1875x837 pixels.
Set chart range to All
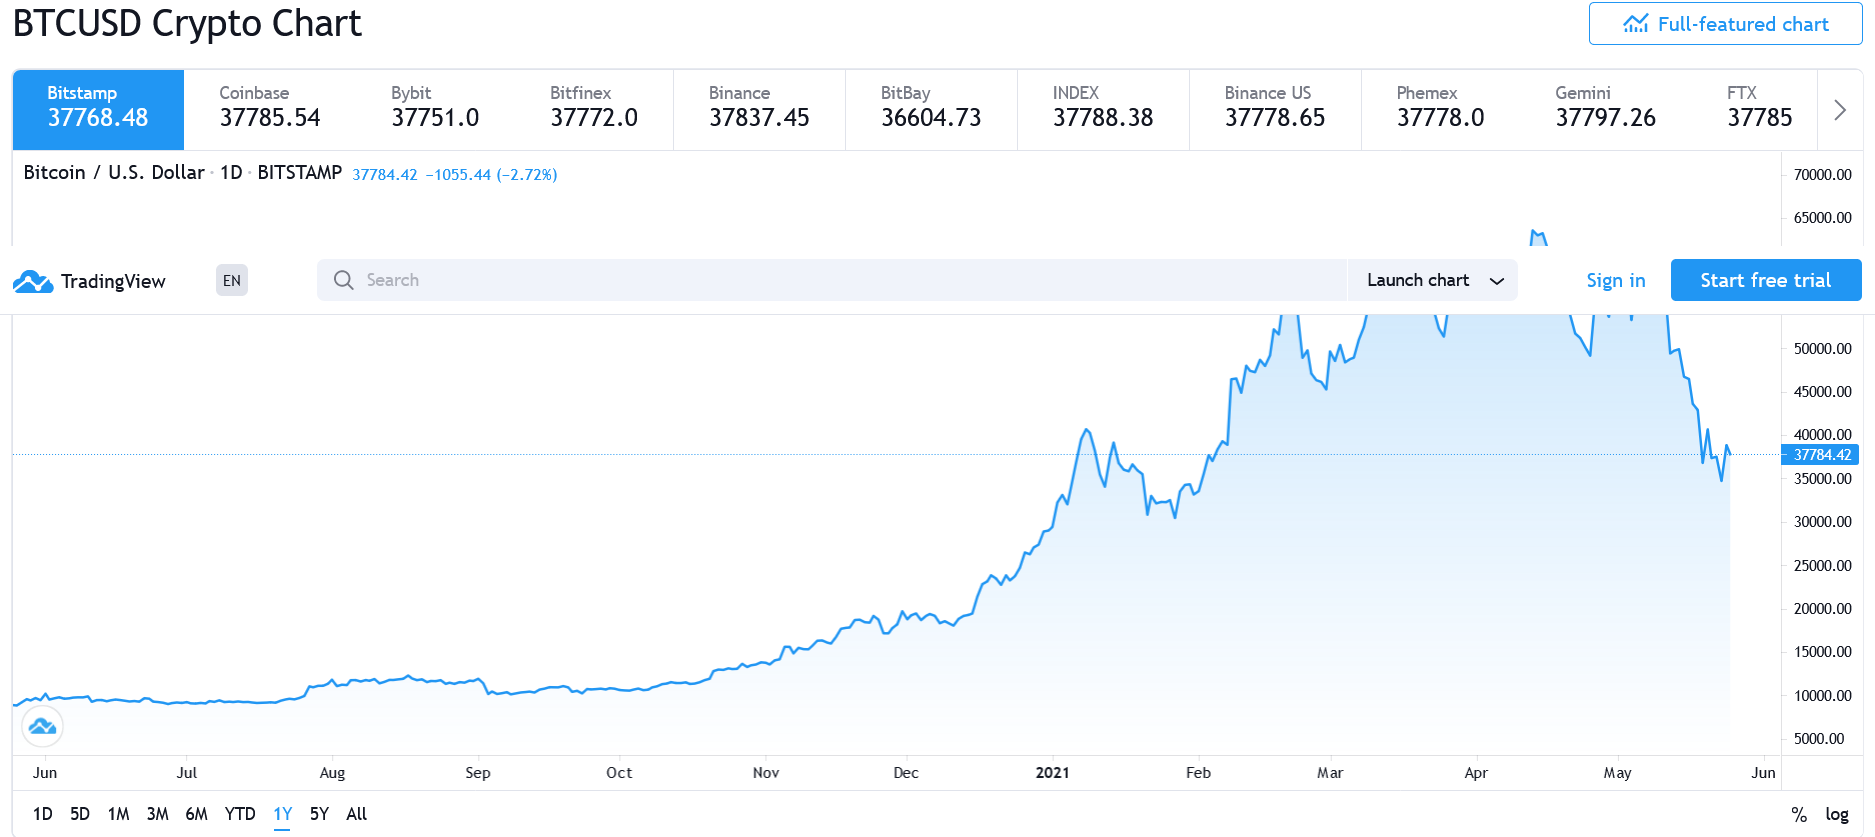[356, 814]
